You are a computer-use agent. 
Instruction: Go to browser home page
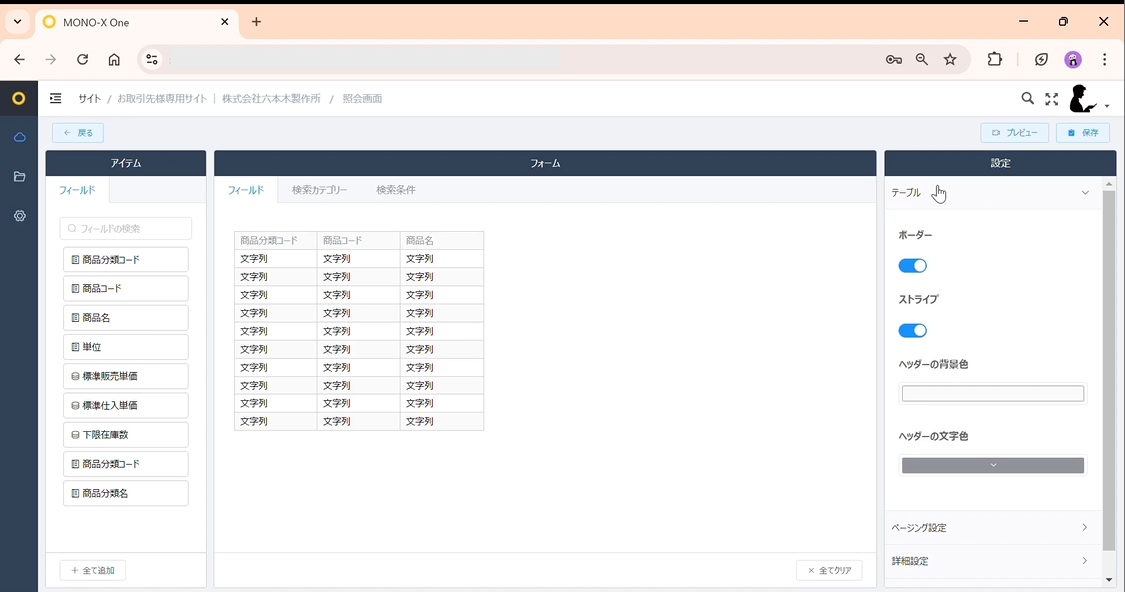[x=114, y=60]
